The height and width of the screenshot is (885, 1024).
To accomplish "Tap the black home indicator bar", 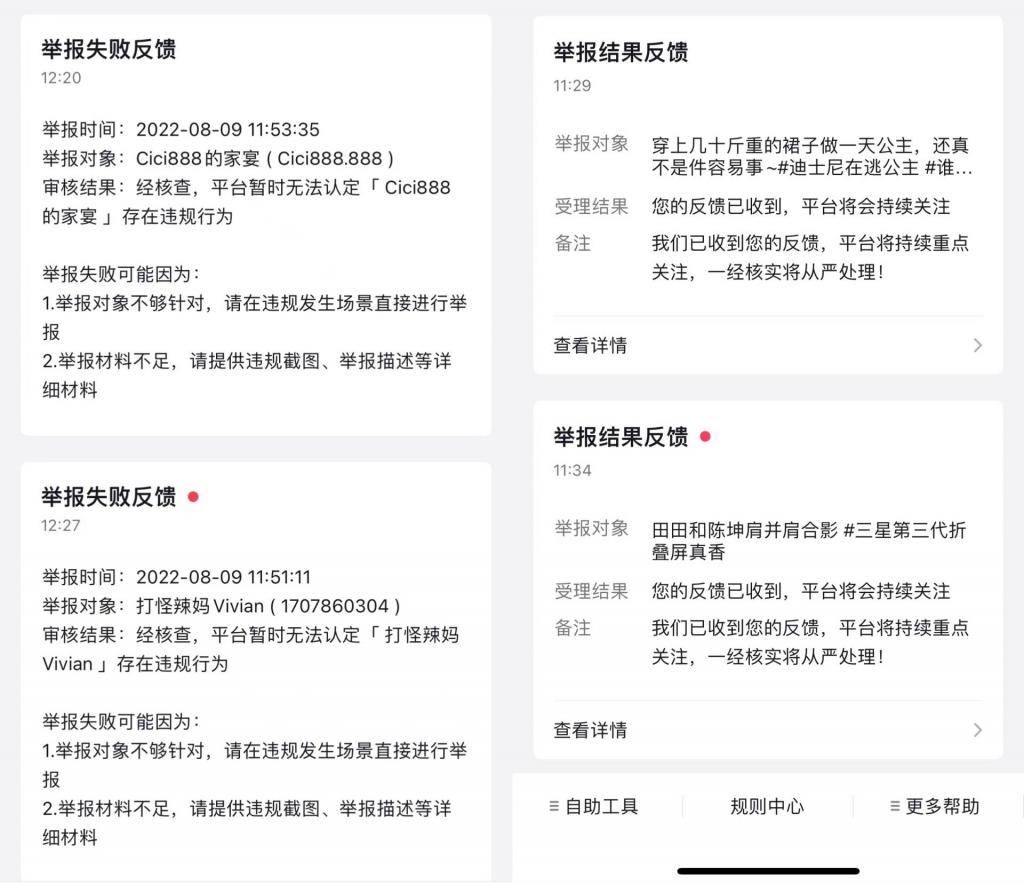I will [768, 871].
